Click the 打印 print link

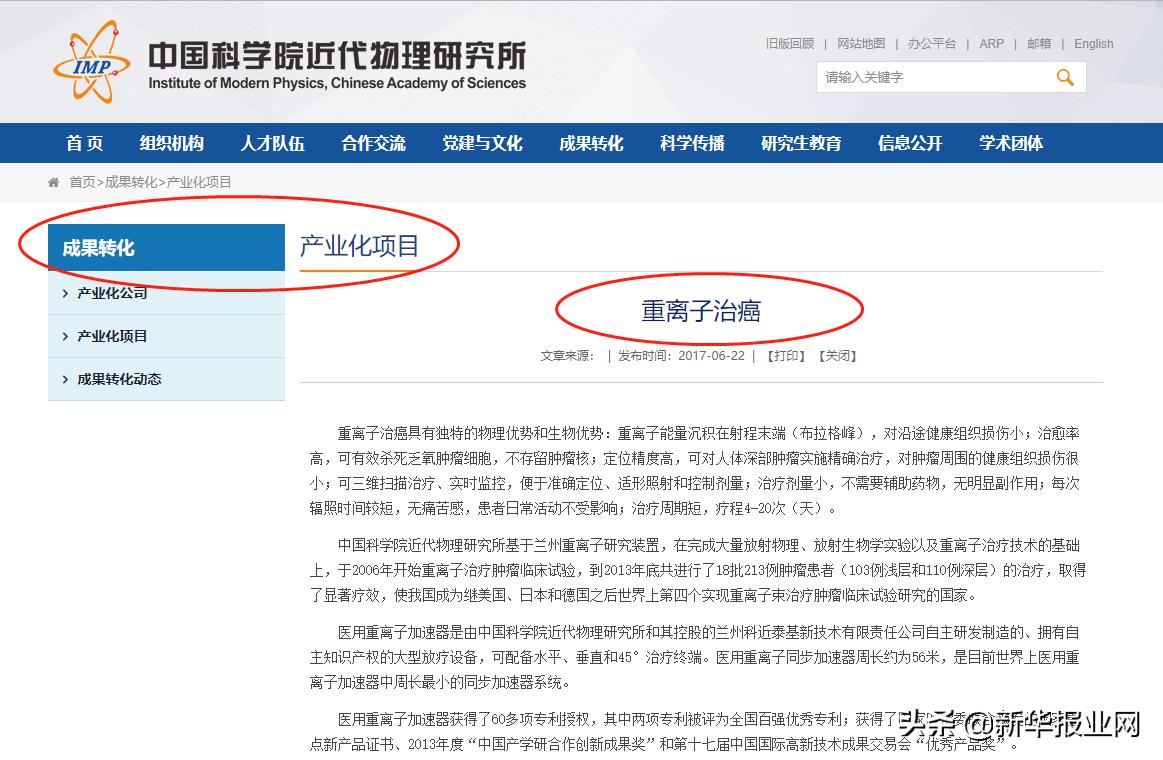785,355
